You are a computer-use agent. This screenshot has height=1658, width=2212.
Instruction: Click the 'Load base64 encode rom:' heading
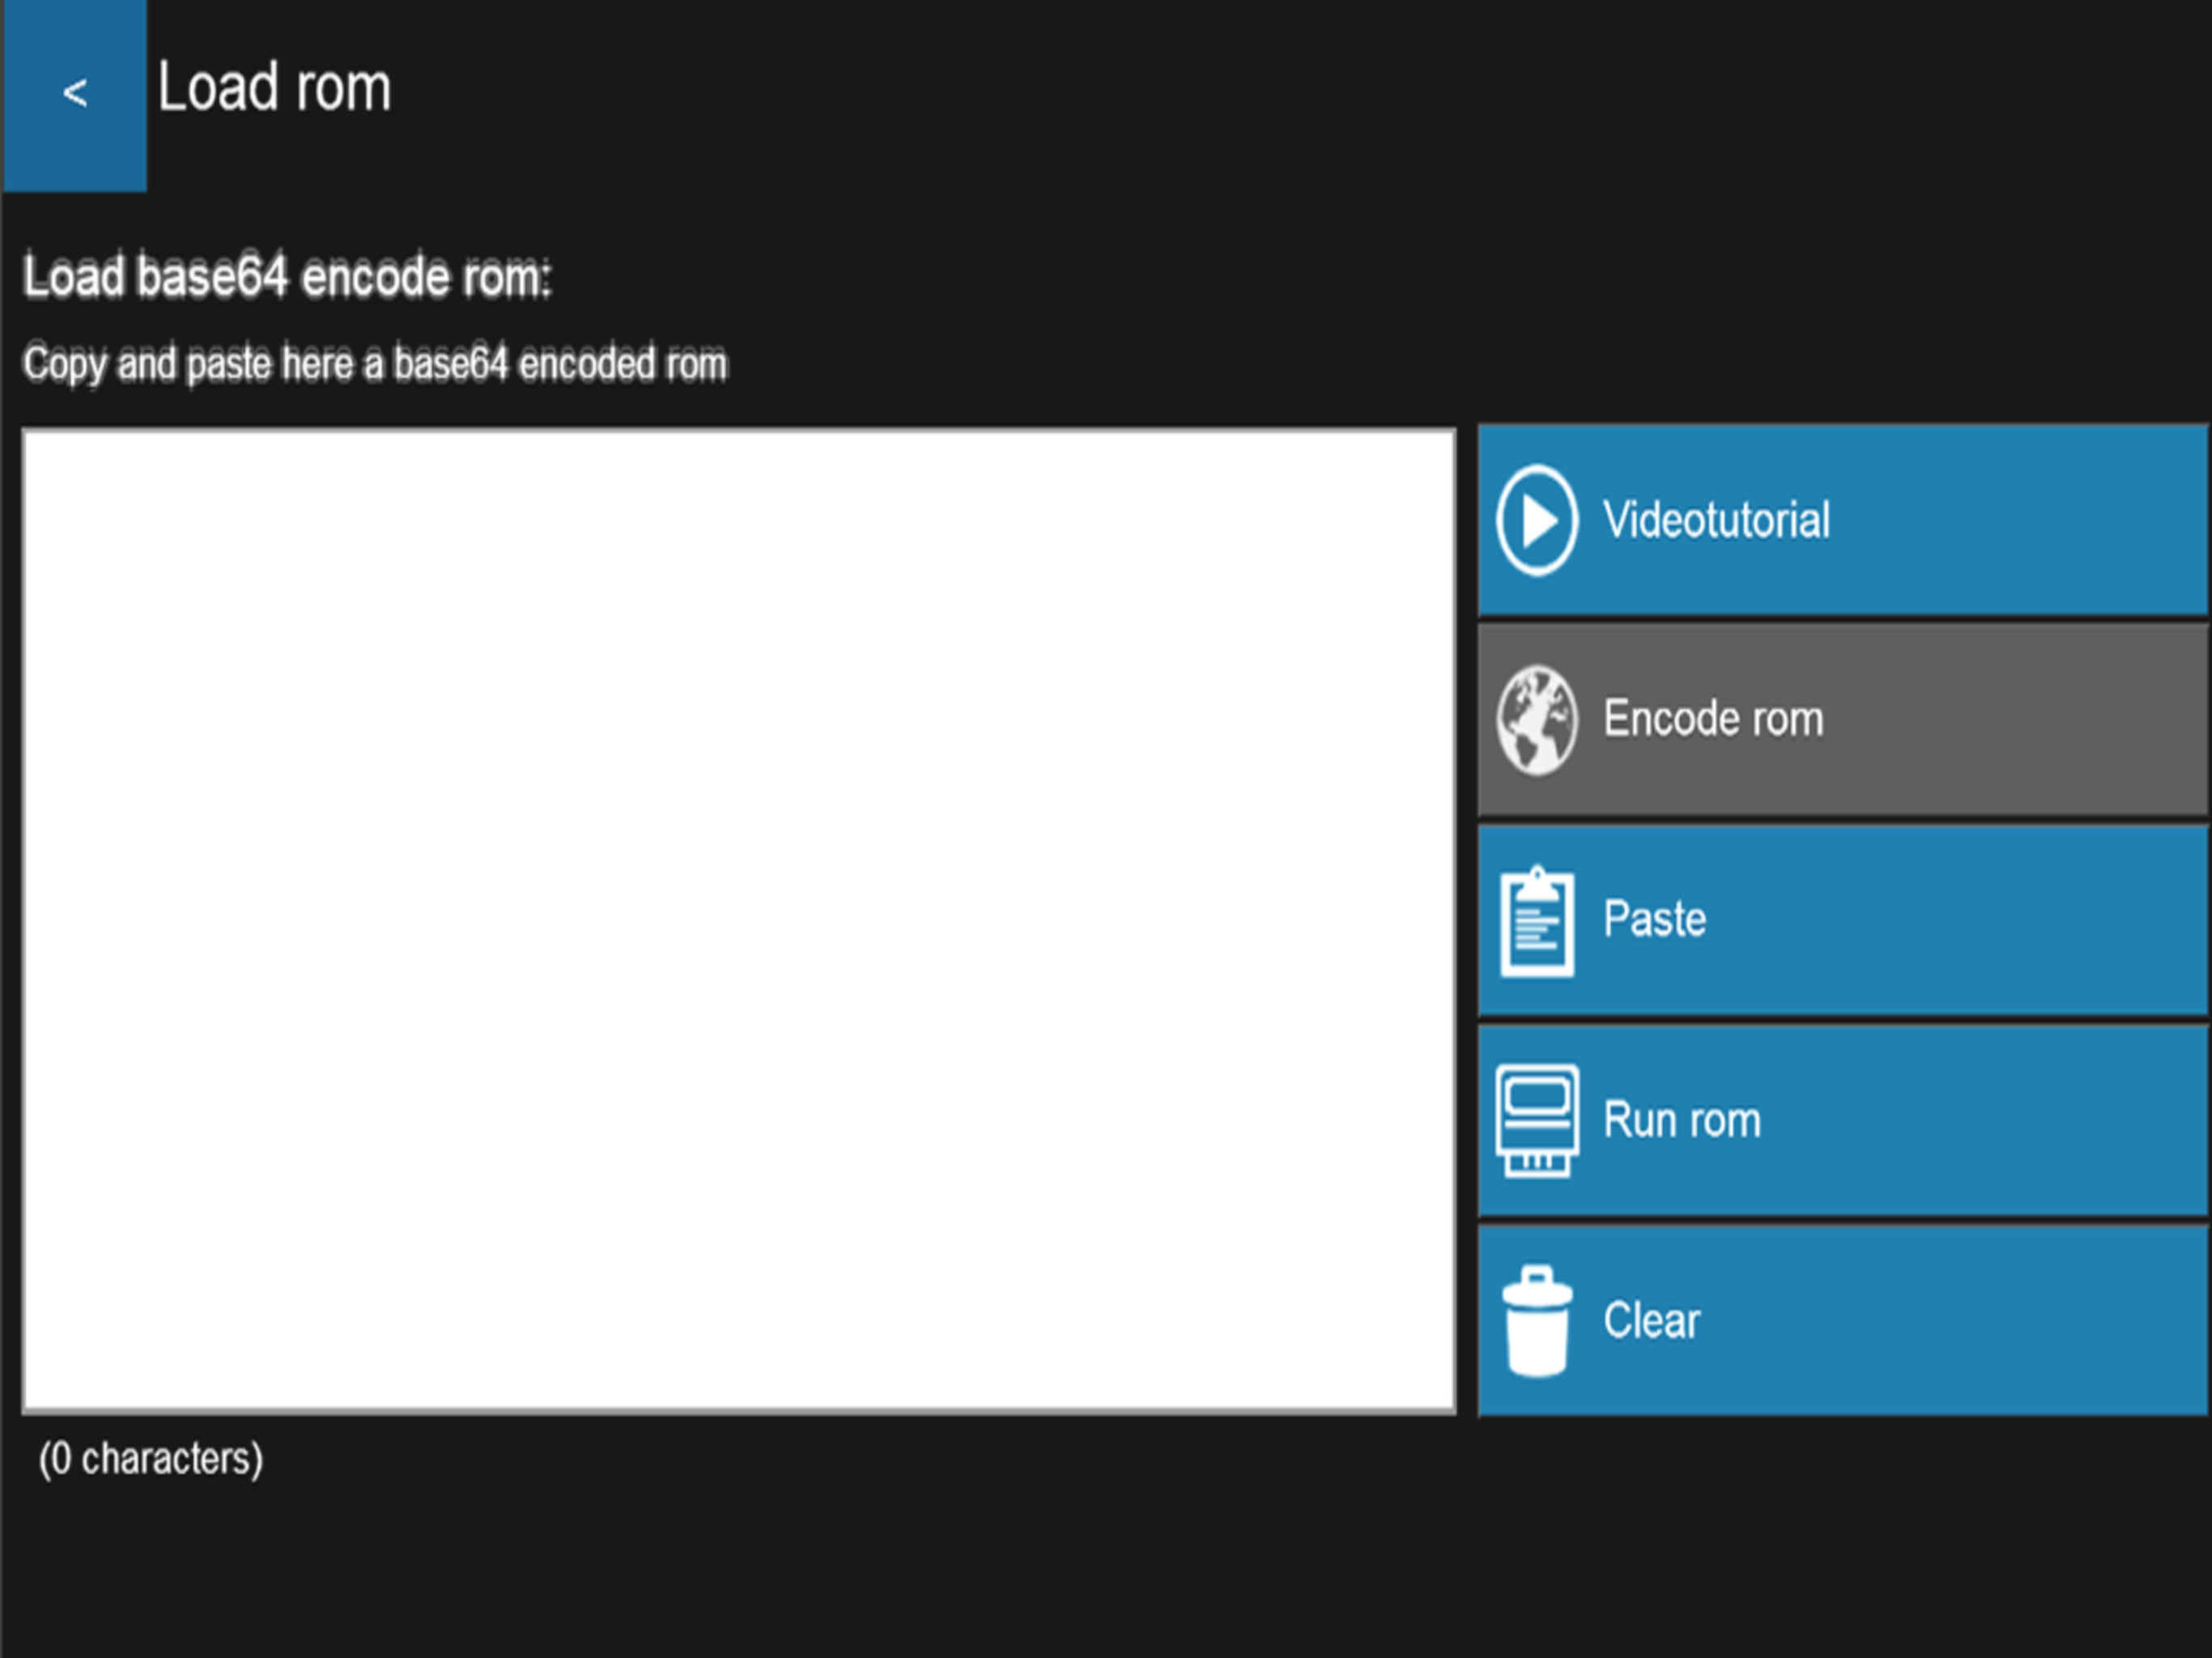(287, 277)
